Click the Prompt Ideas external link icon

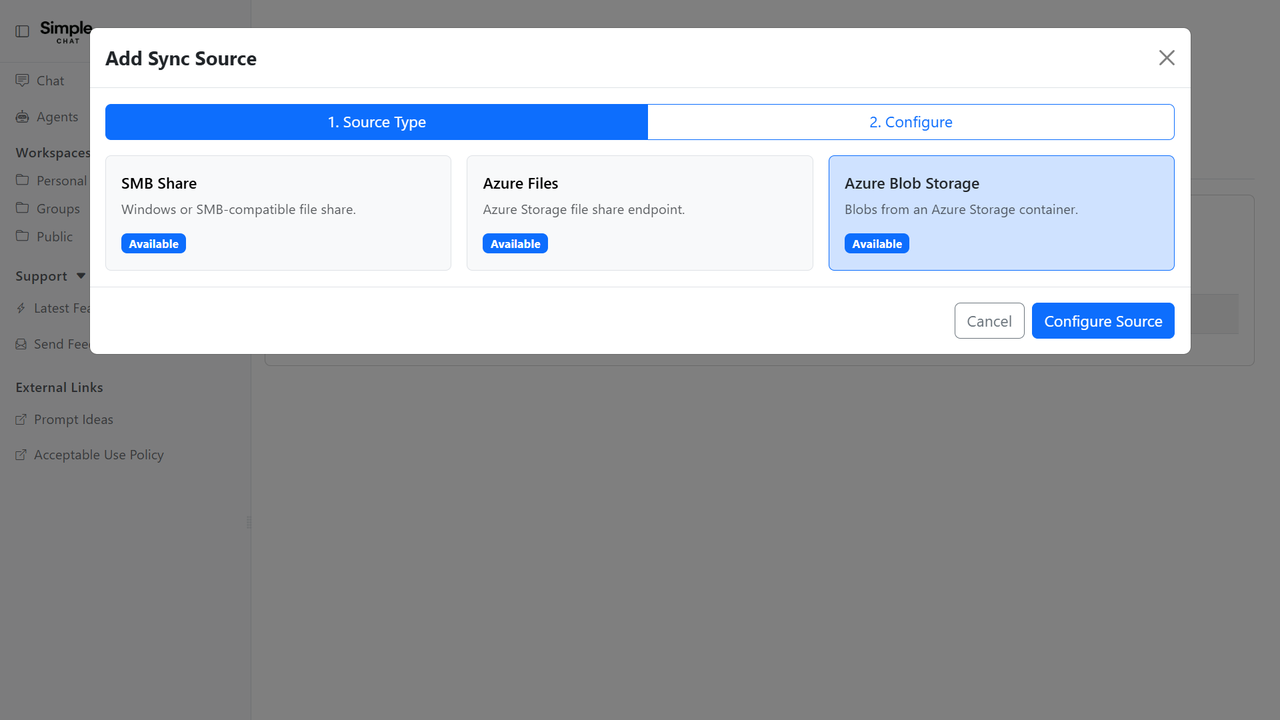(x=22, y=420)
